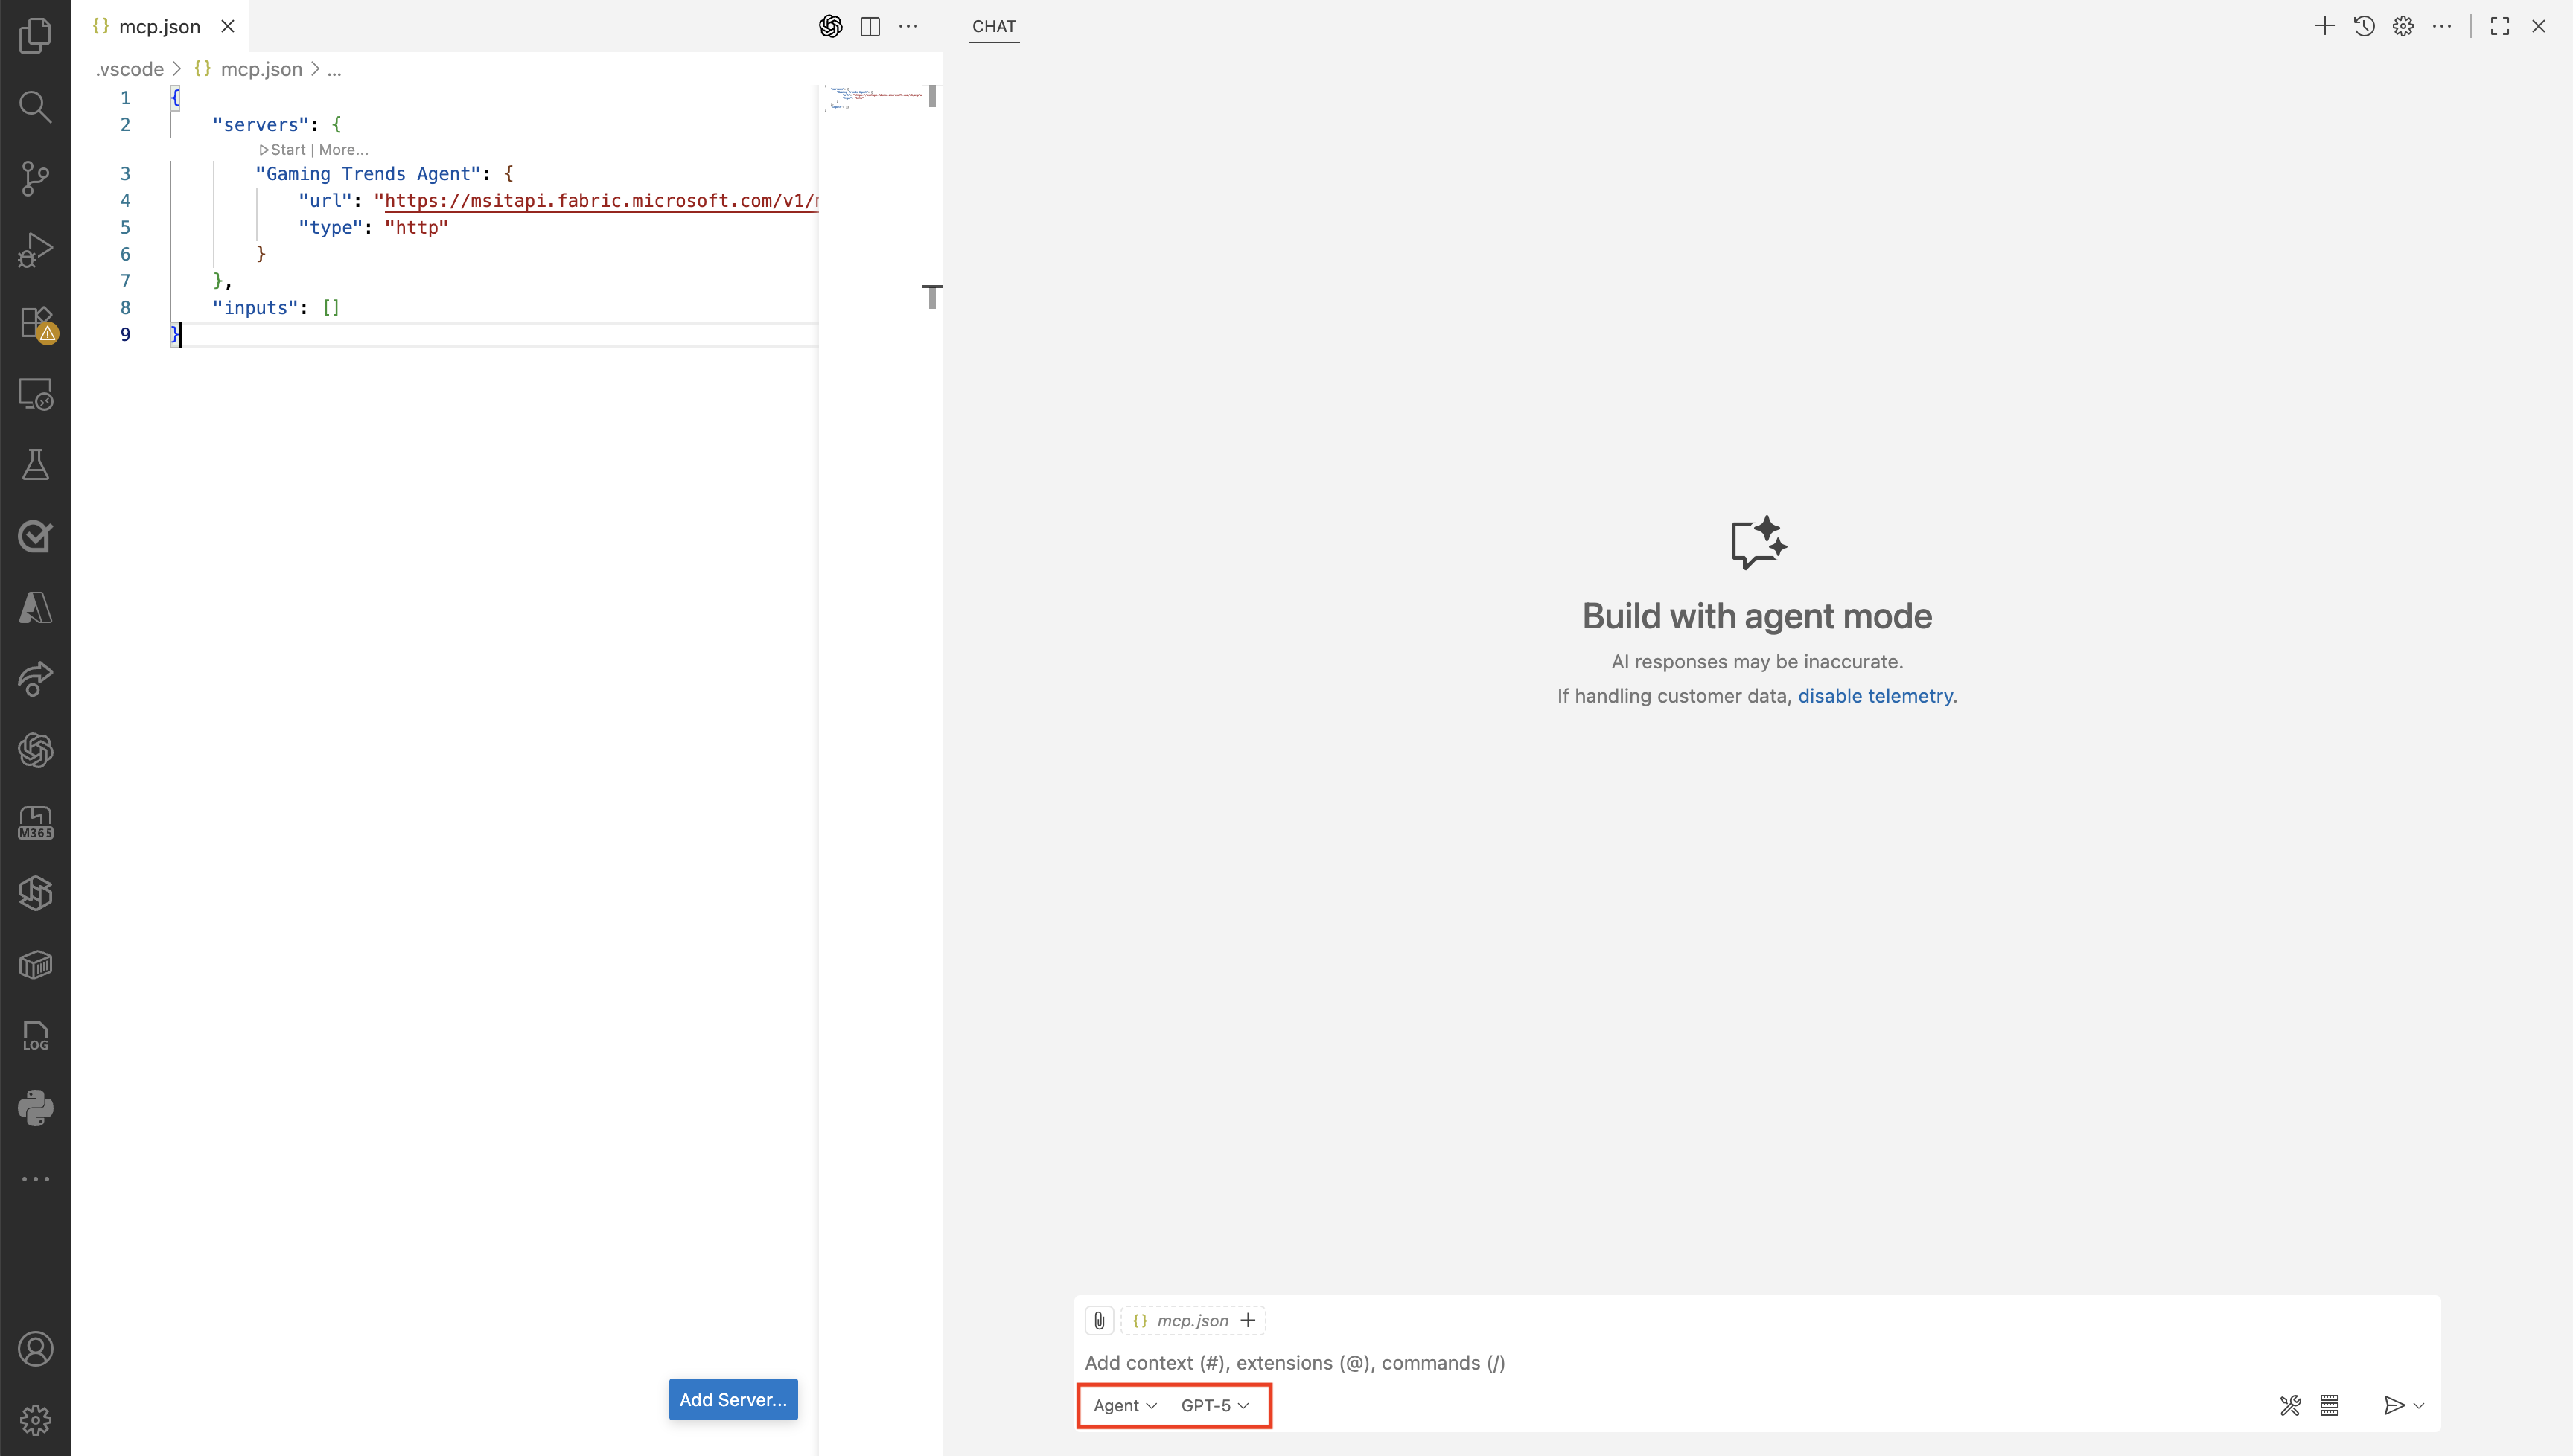Viewport: 2573px width, 1456px height.
Task: Open the Python extension view
Action: (35, 1107)
